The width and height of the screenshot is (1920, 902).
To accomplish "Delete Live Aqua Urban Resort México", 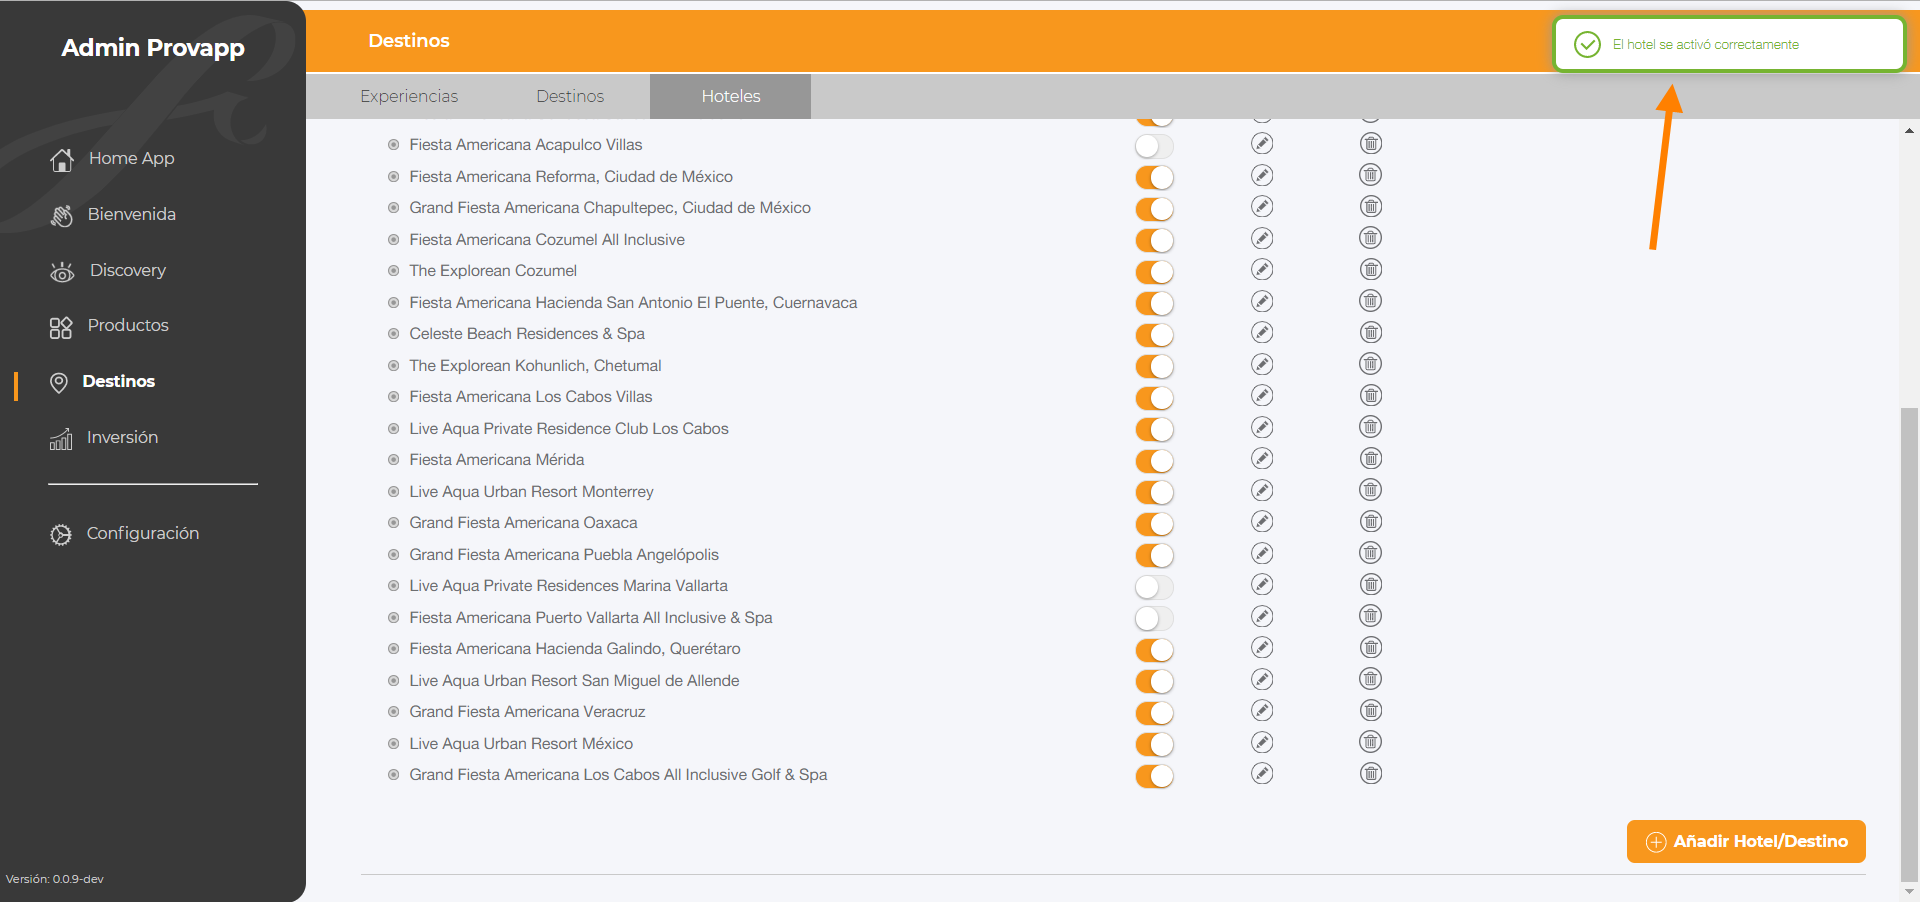I will [1371, 743].
